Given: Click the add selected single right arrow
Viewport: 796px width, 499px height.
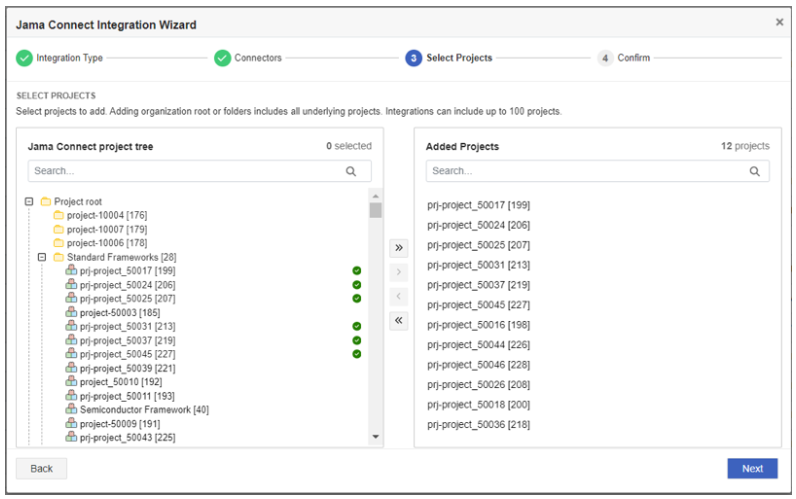Looking at the screenshot, I should coord(399,272).
